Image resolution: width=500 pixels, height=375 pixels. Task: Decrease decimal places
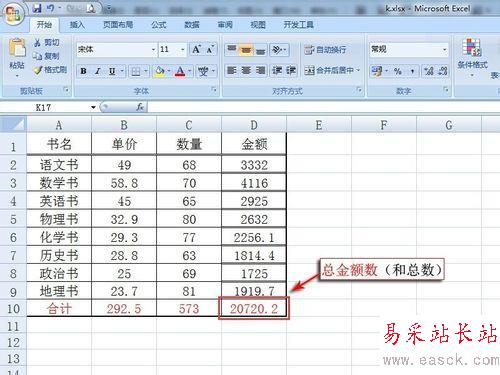[x=443, y=71]
